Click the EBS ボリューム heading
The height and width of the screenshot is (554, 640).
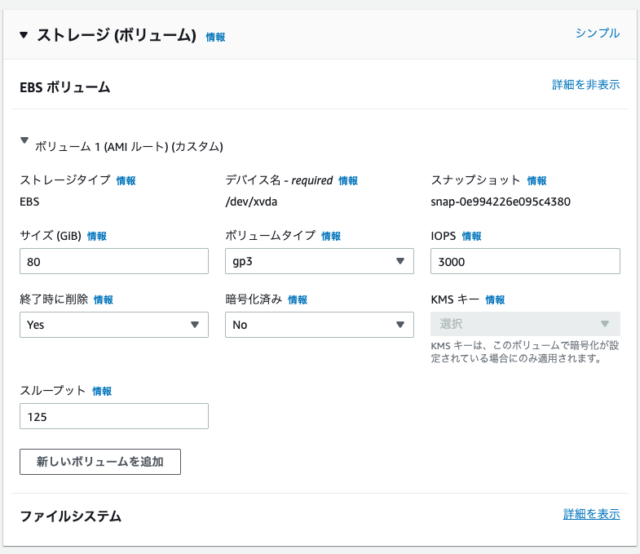(x=65, y=87)
